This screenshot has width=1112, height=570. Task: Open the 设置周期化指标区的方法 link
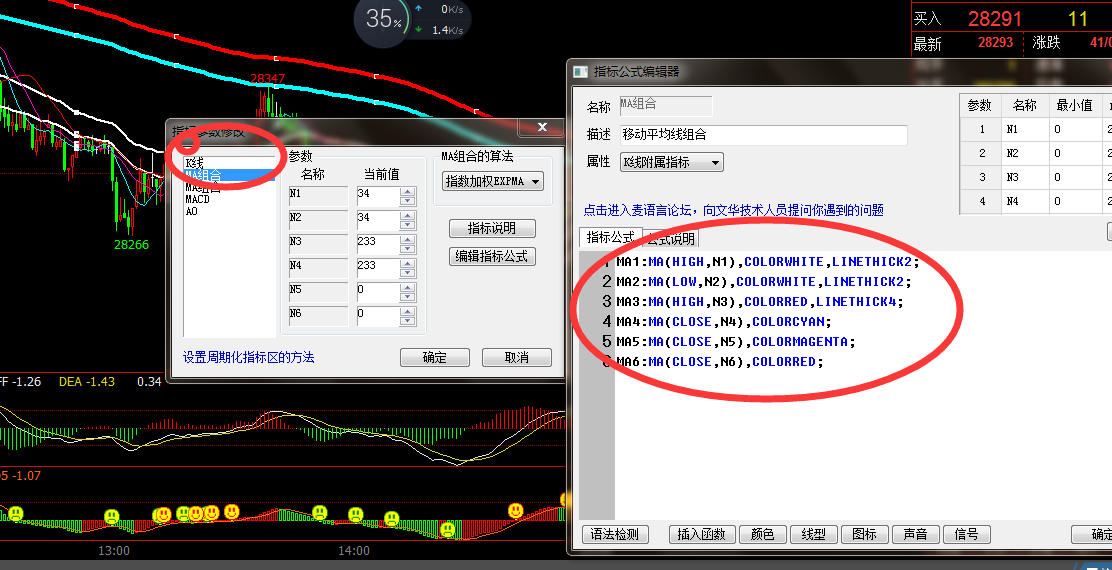[x=248, y=357]
